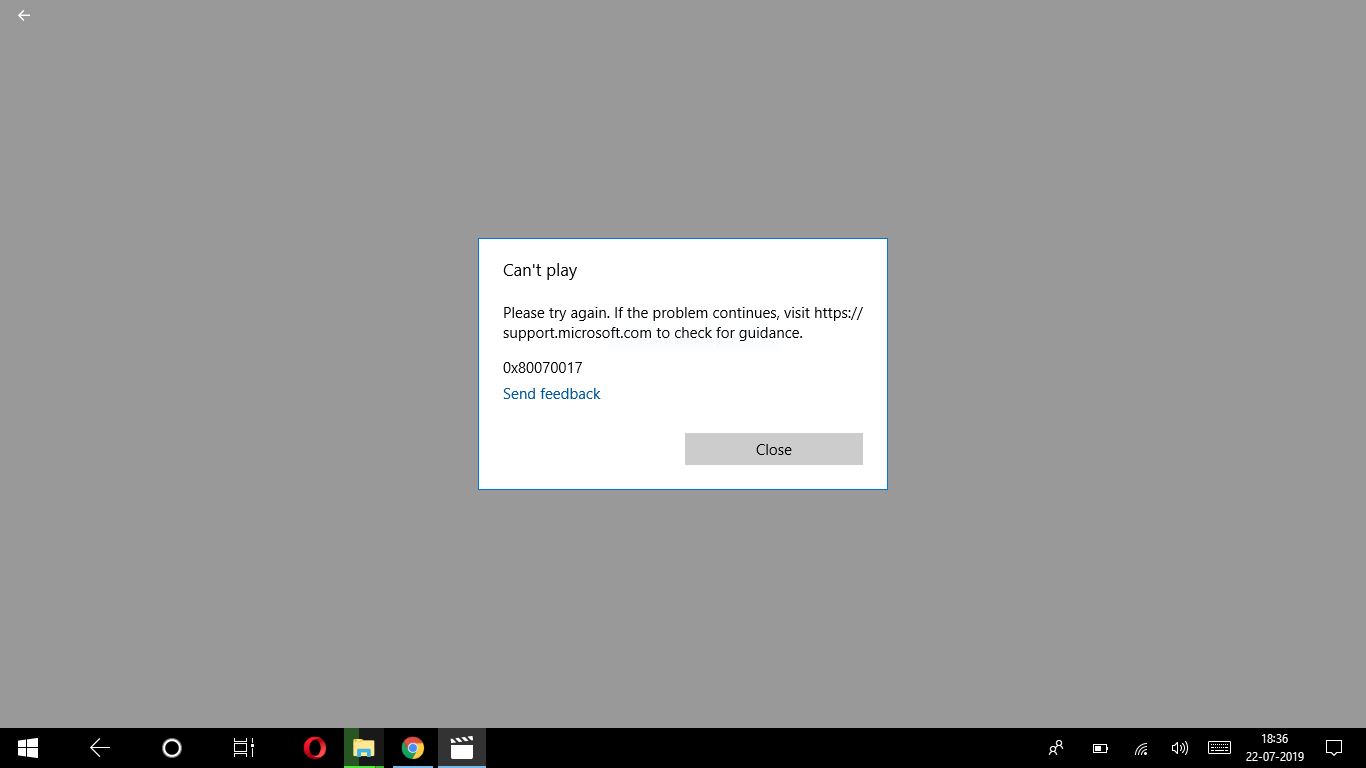
Task: Open the Action Center
Action: [x=1334, y=747]
